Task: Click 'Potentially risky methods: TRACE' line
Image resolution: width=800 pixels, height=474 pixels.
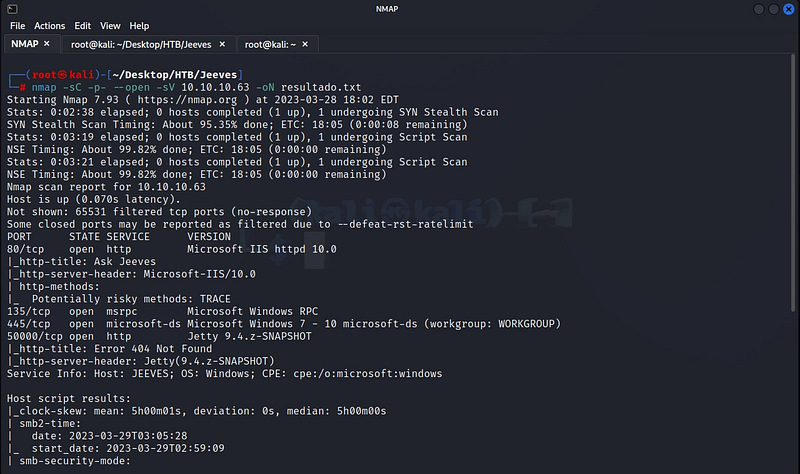Action: [118, 299]
